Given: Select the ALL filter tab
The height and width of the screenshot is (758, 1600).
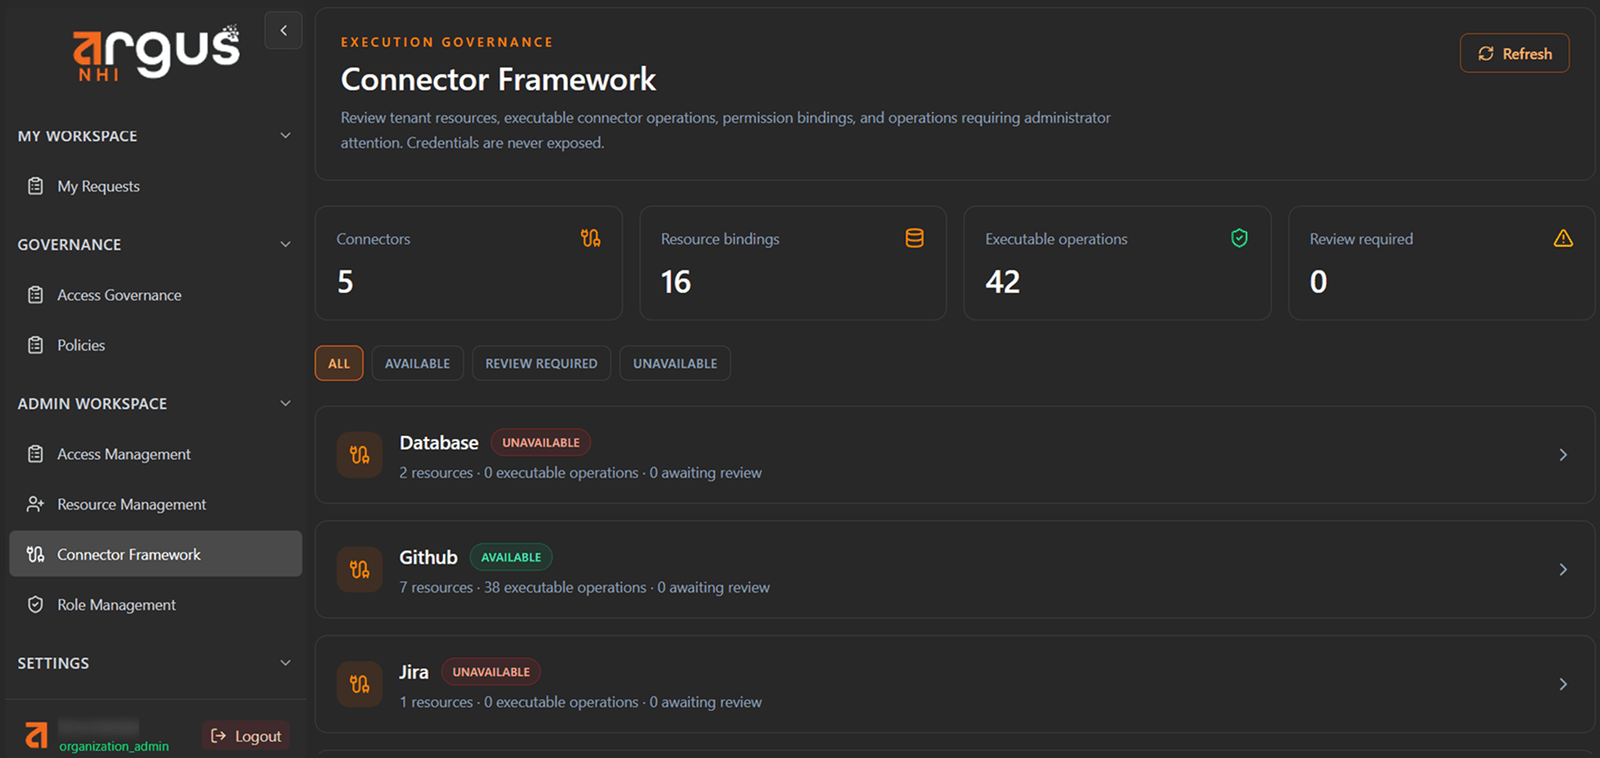Looking at the screenshot, I should pyautogui.click(x=339, y=363).
